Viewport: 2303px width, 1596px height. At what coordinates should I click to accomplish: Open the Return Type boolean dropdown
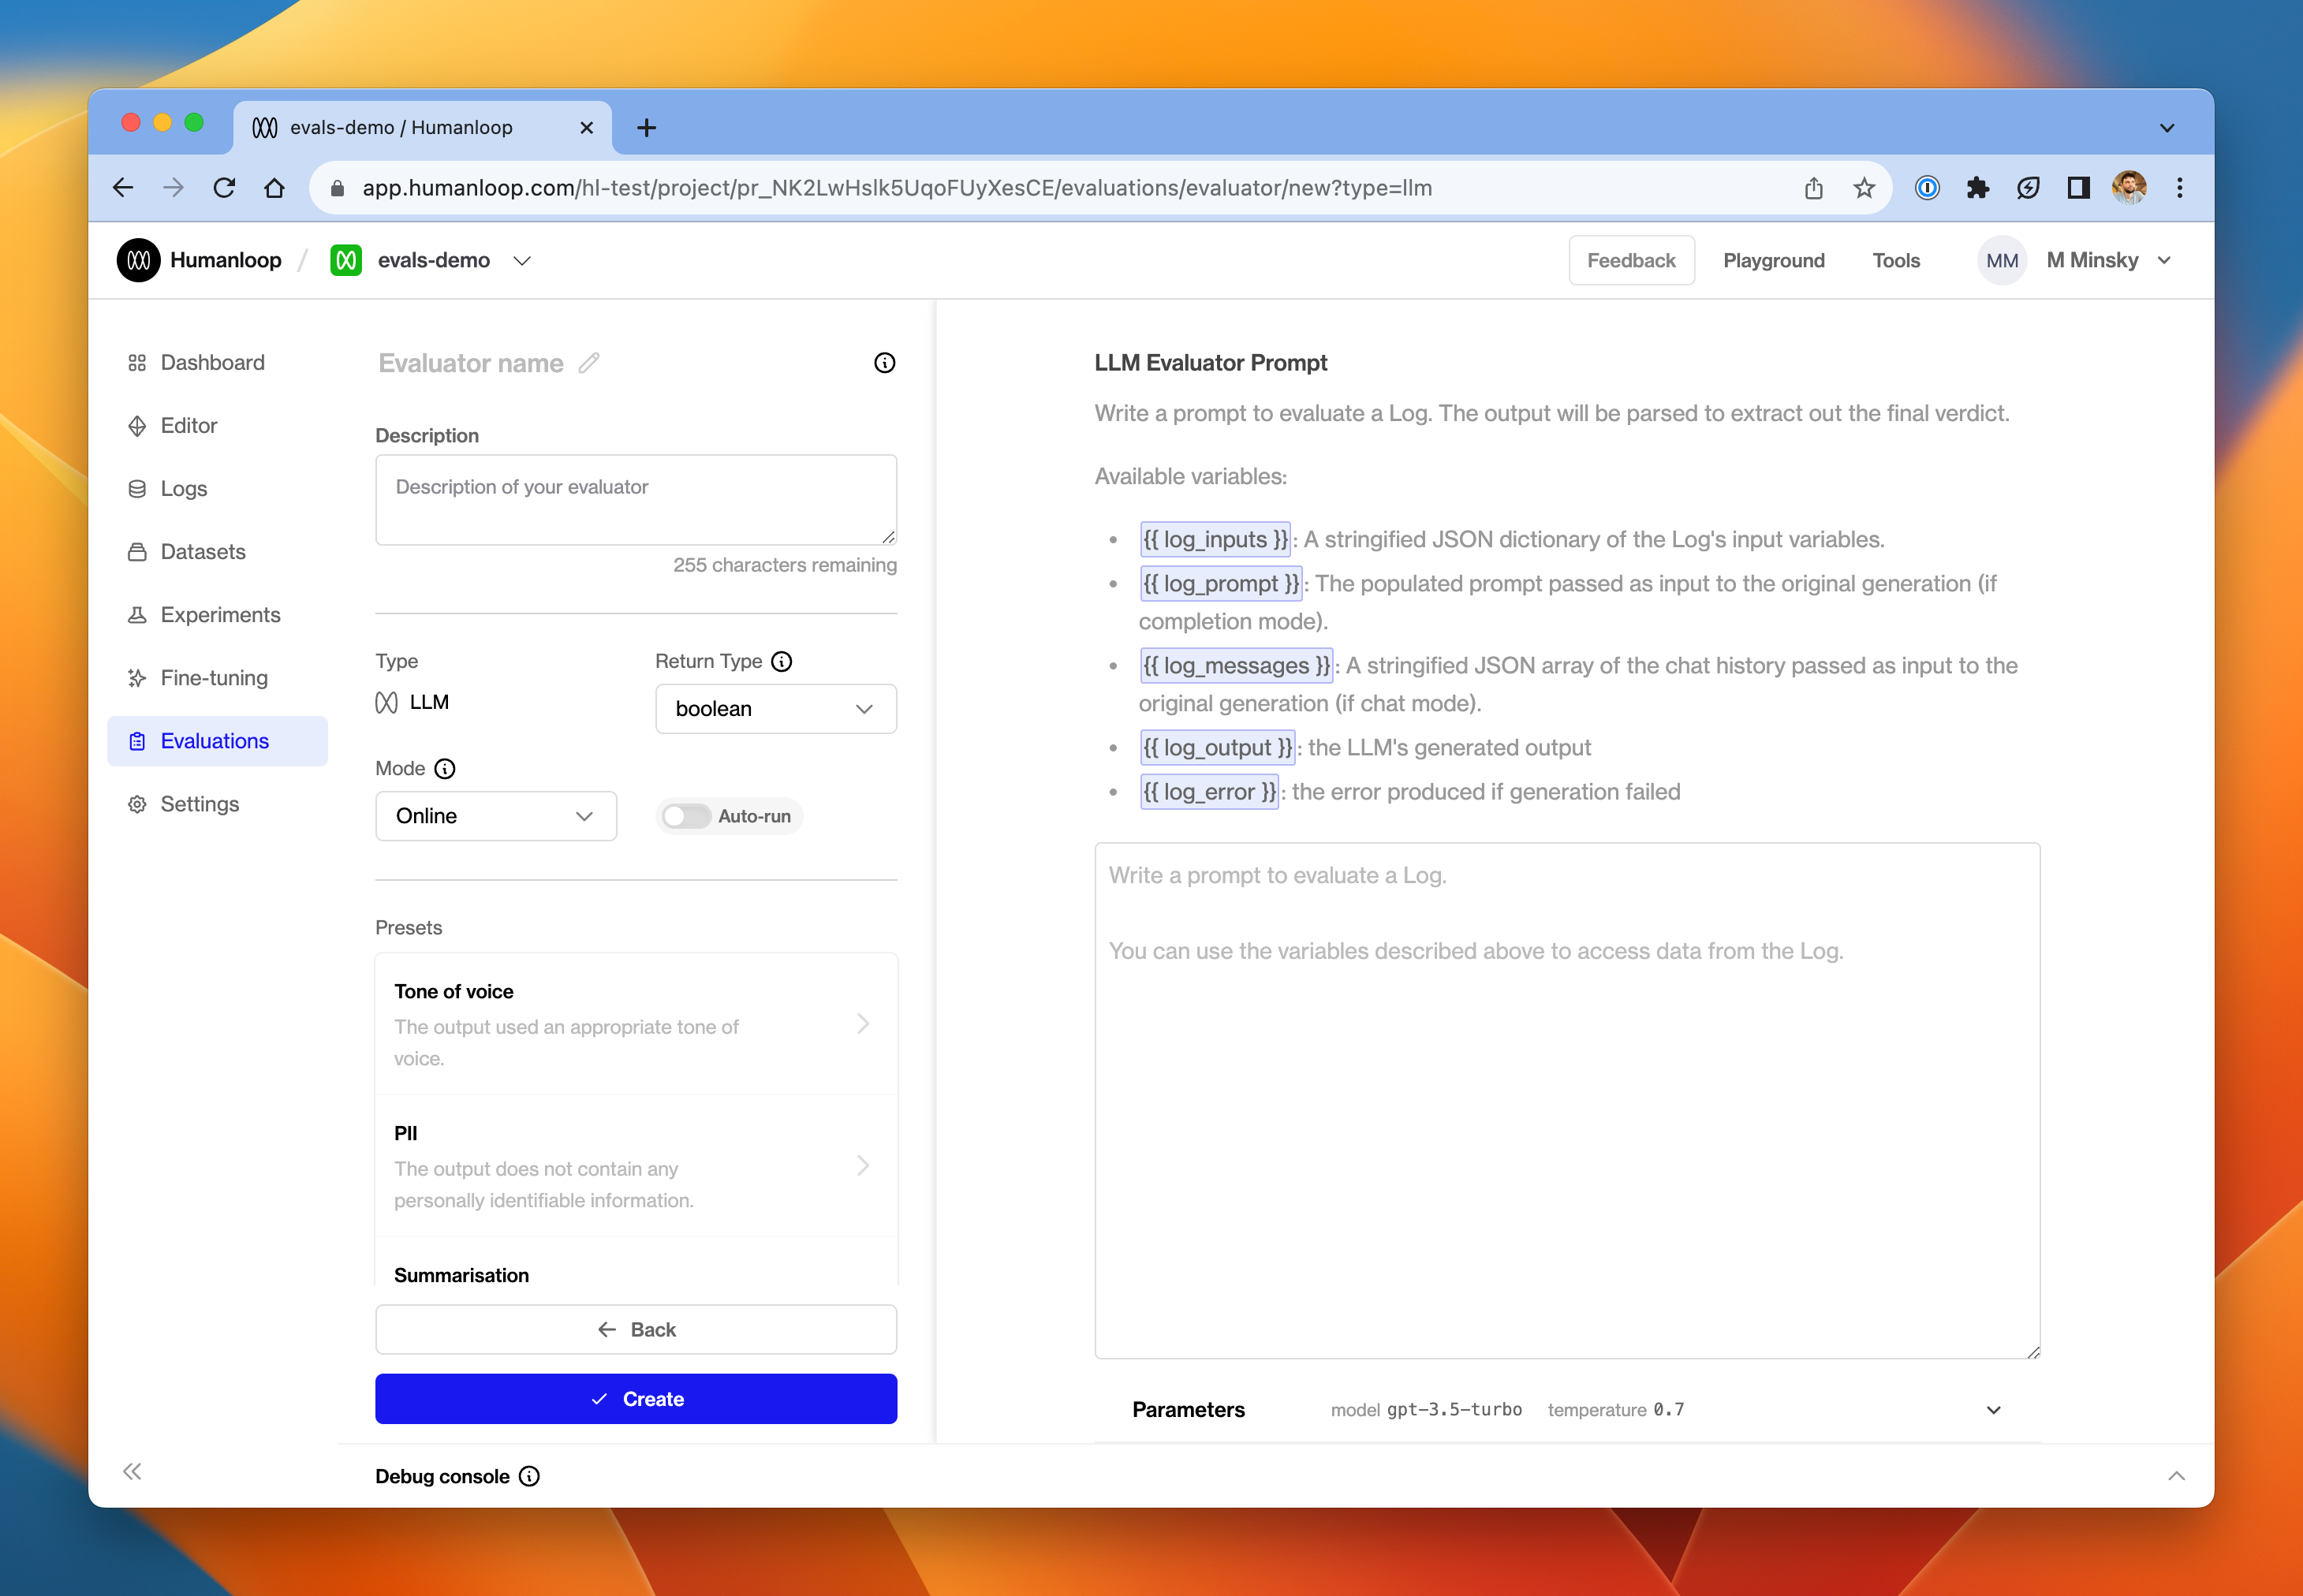point(776,709)
